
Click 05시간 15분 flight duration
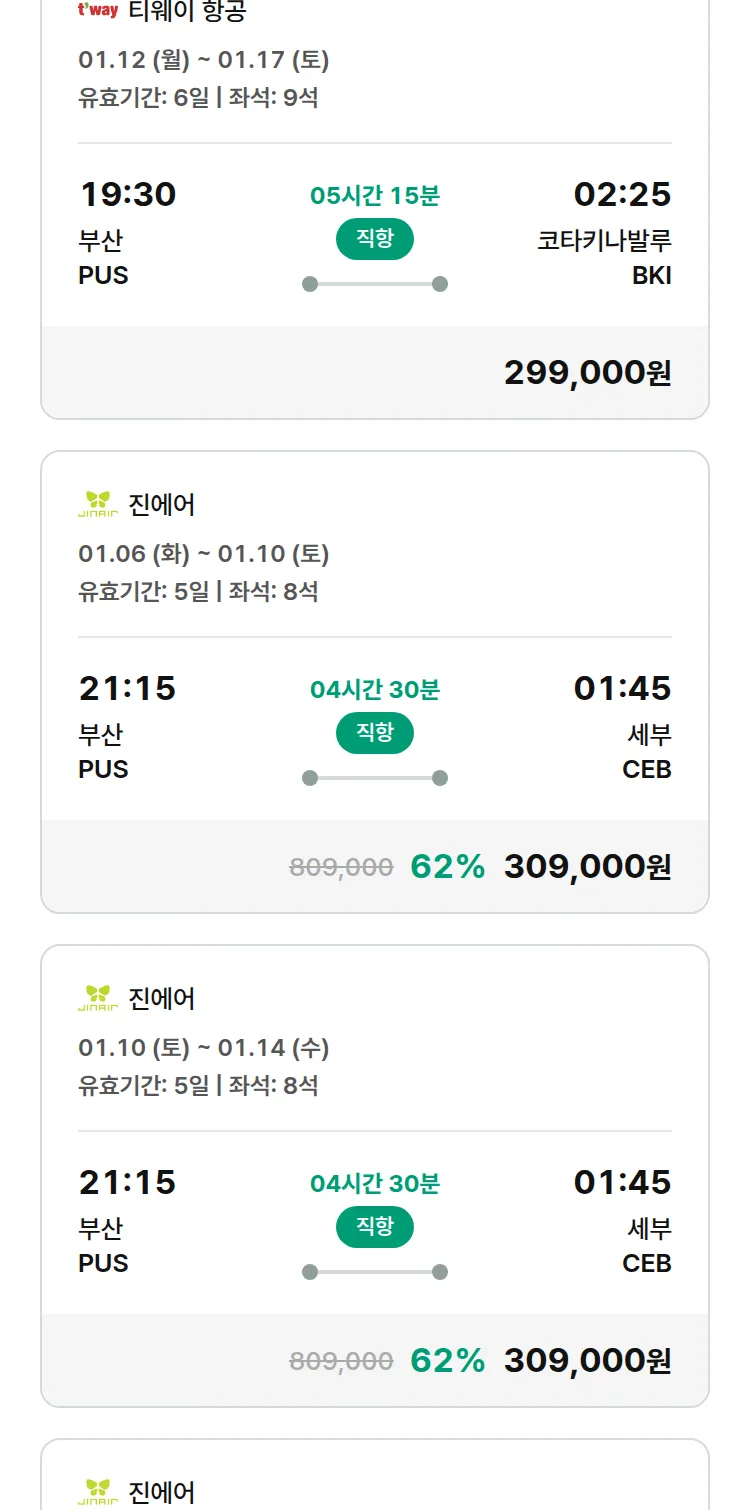pyautogui.click(x=375, y=195)
